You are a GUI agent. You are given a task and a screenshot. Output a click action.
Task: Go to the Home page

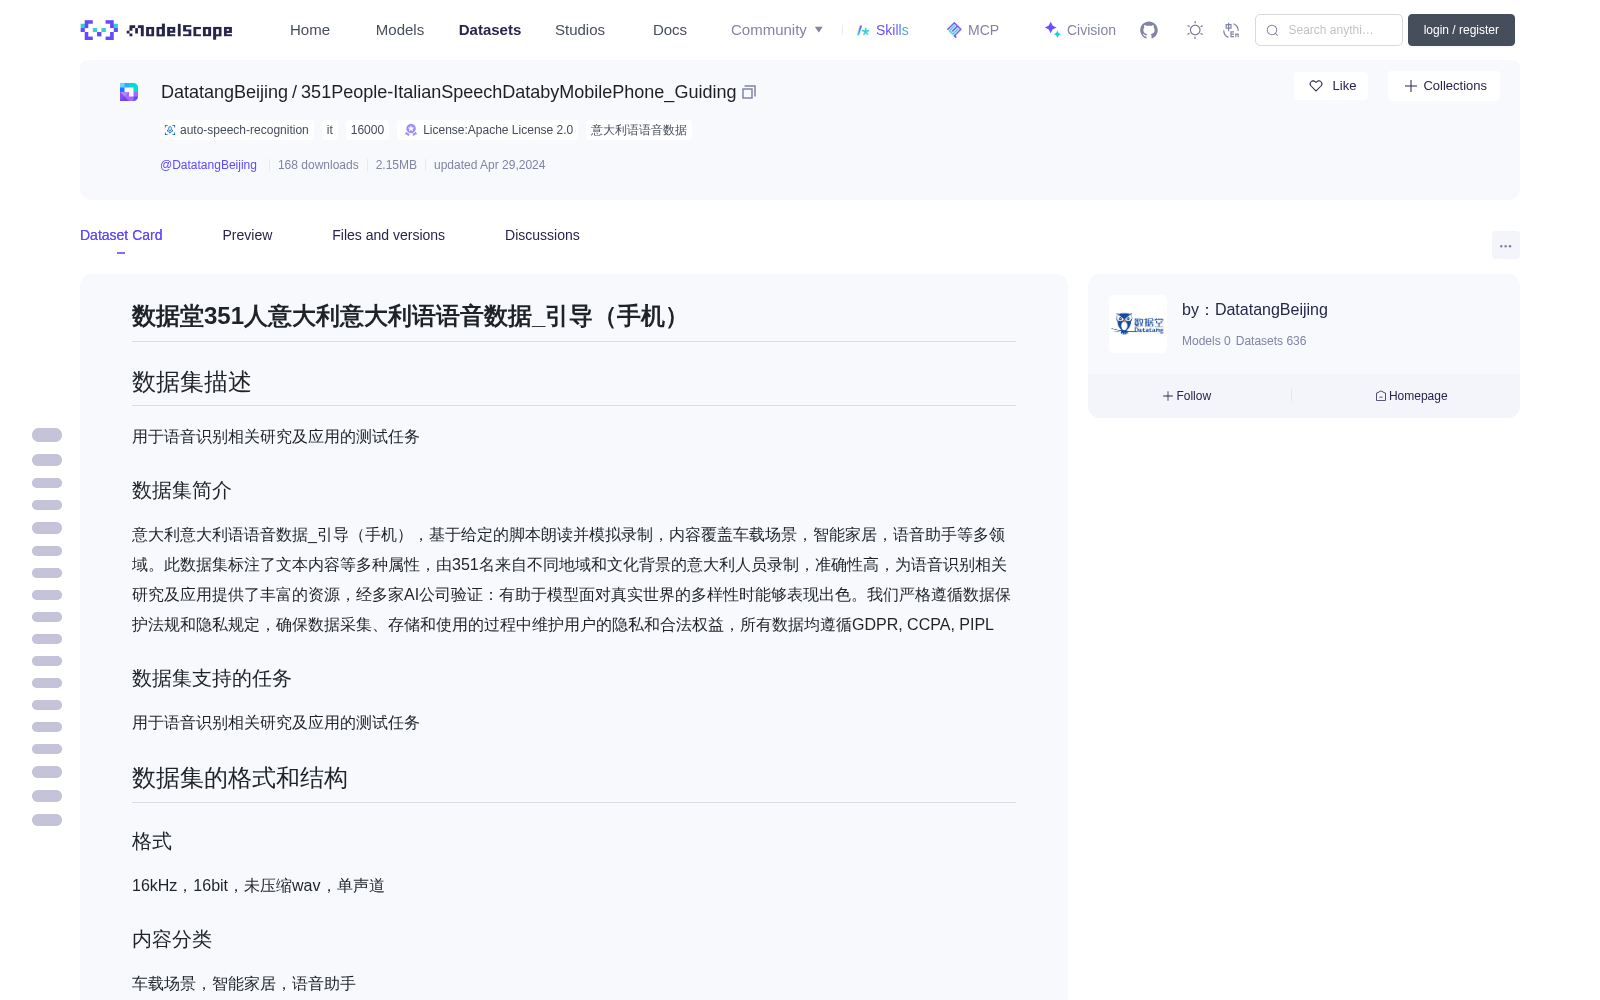310,30
